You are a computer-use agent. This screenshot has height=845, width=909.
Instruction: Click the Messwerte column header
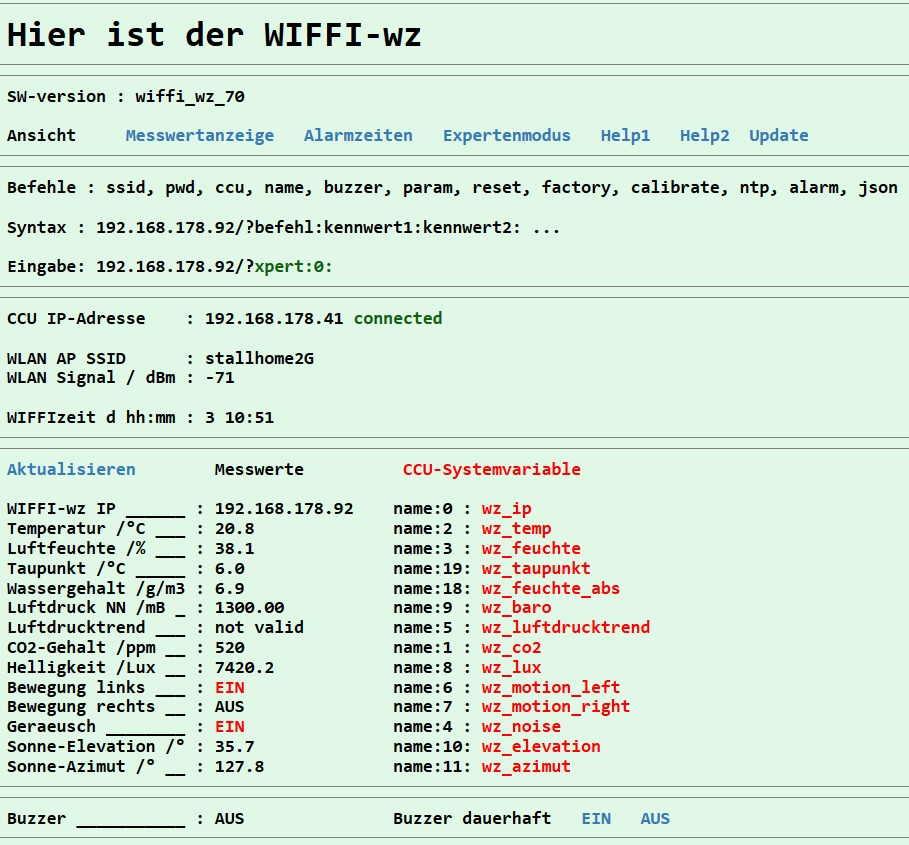click(259, 469)
